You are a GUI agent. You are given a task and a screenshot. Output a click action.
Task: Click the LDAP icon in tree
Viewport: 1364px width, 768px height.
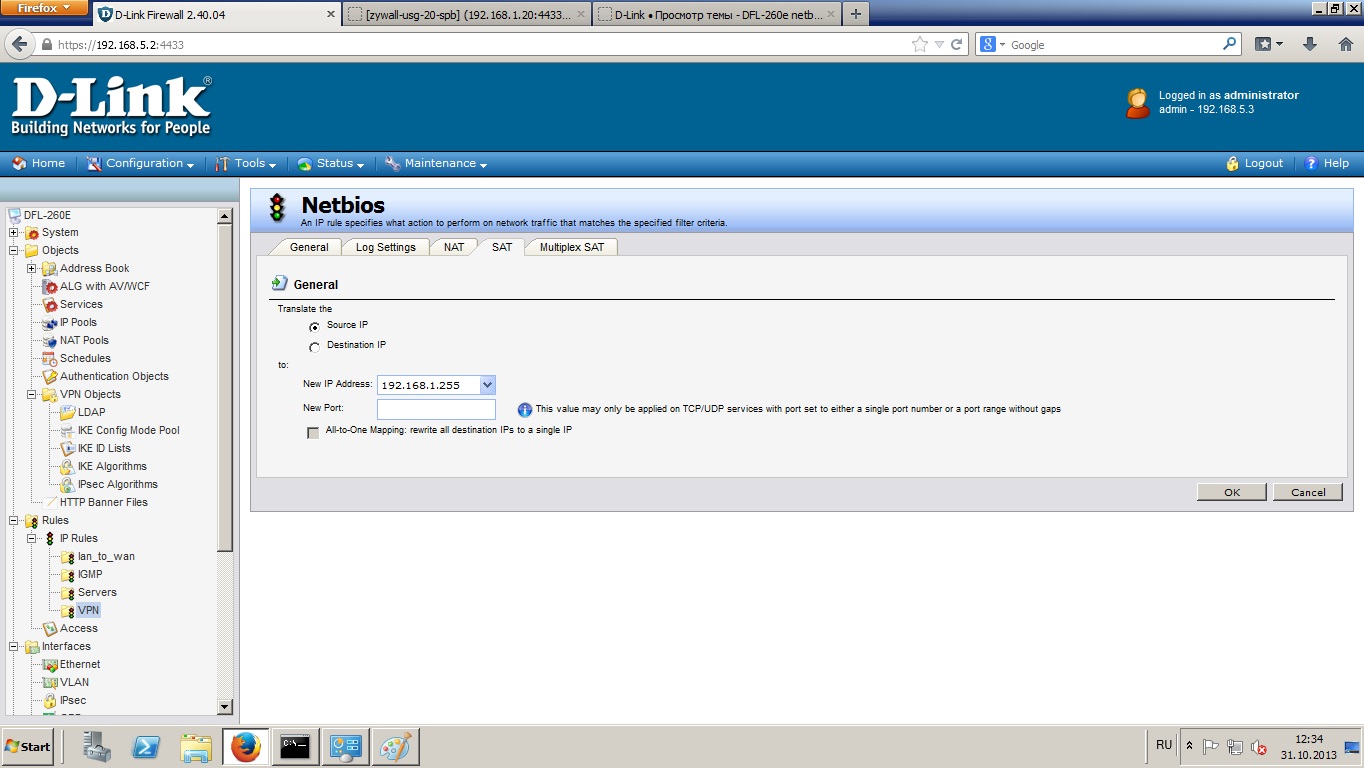[68, 413]
